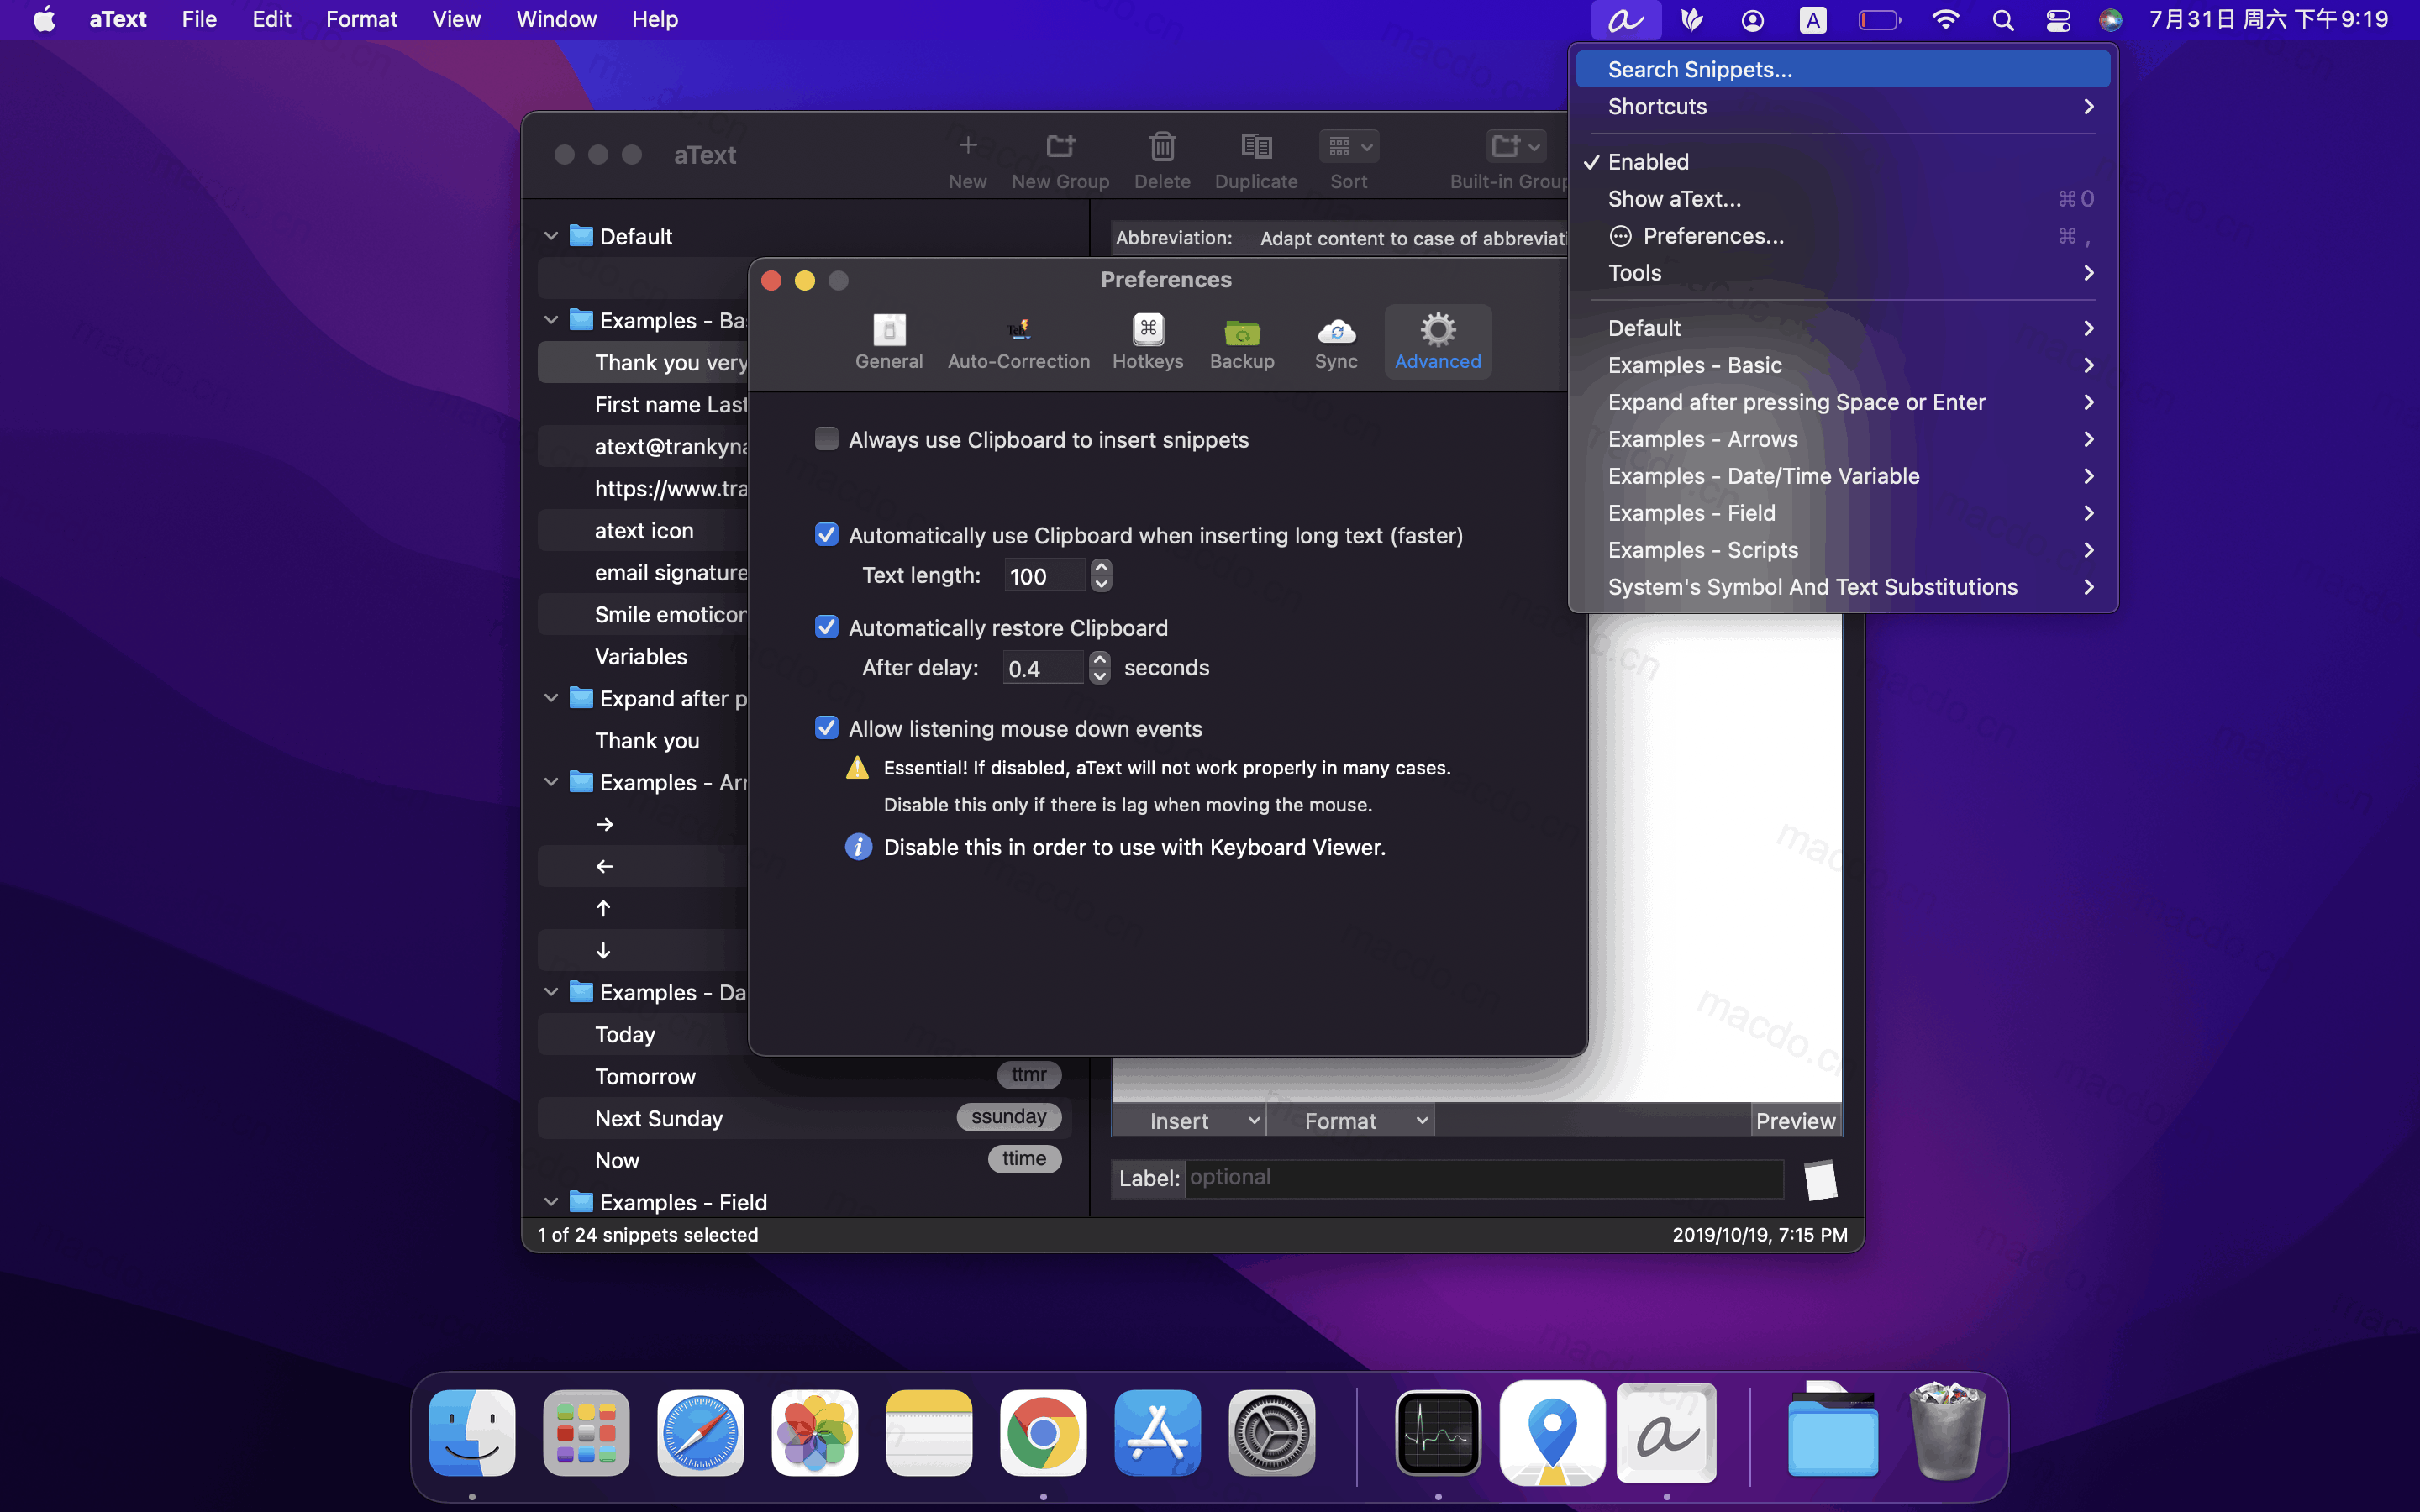Open Safari from the Dock
Viewport: 2420px width, 1512px height.
click(700, 1432)
